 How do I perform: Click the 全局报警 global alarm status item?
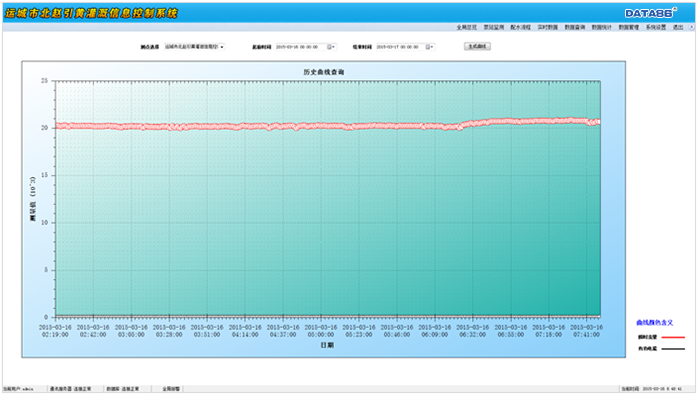(x=171, y=389)
